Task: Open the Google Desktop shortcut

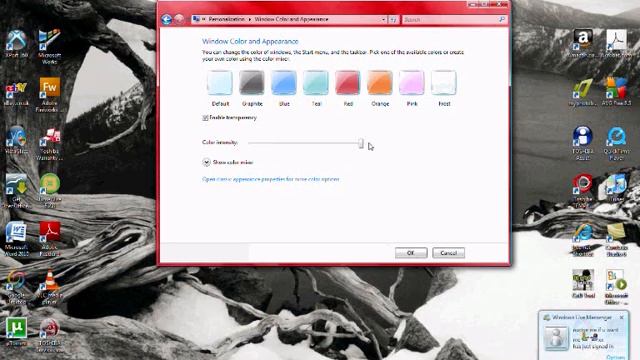Action: (16, 287)
